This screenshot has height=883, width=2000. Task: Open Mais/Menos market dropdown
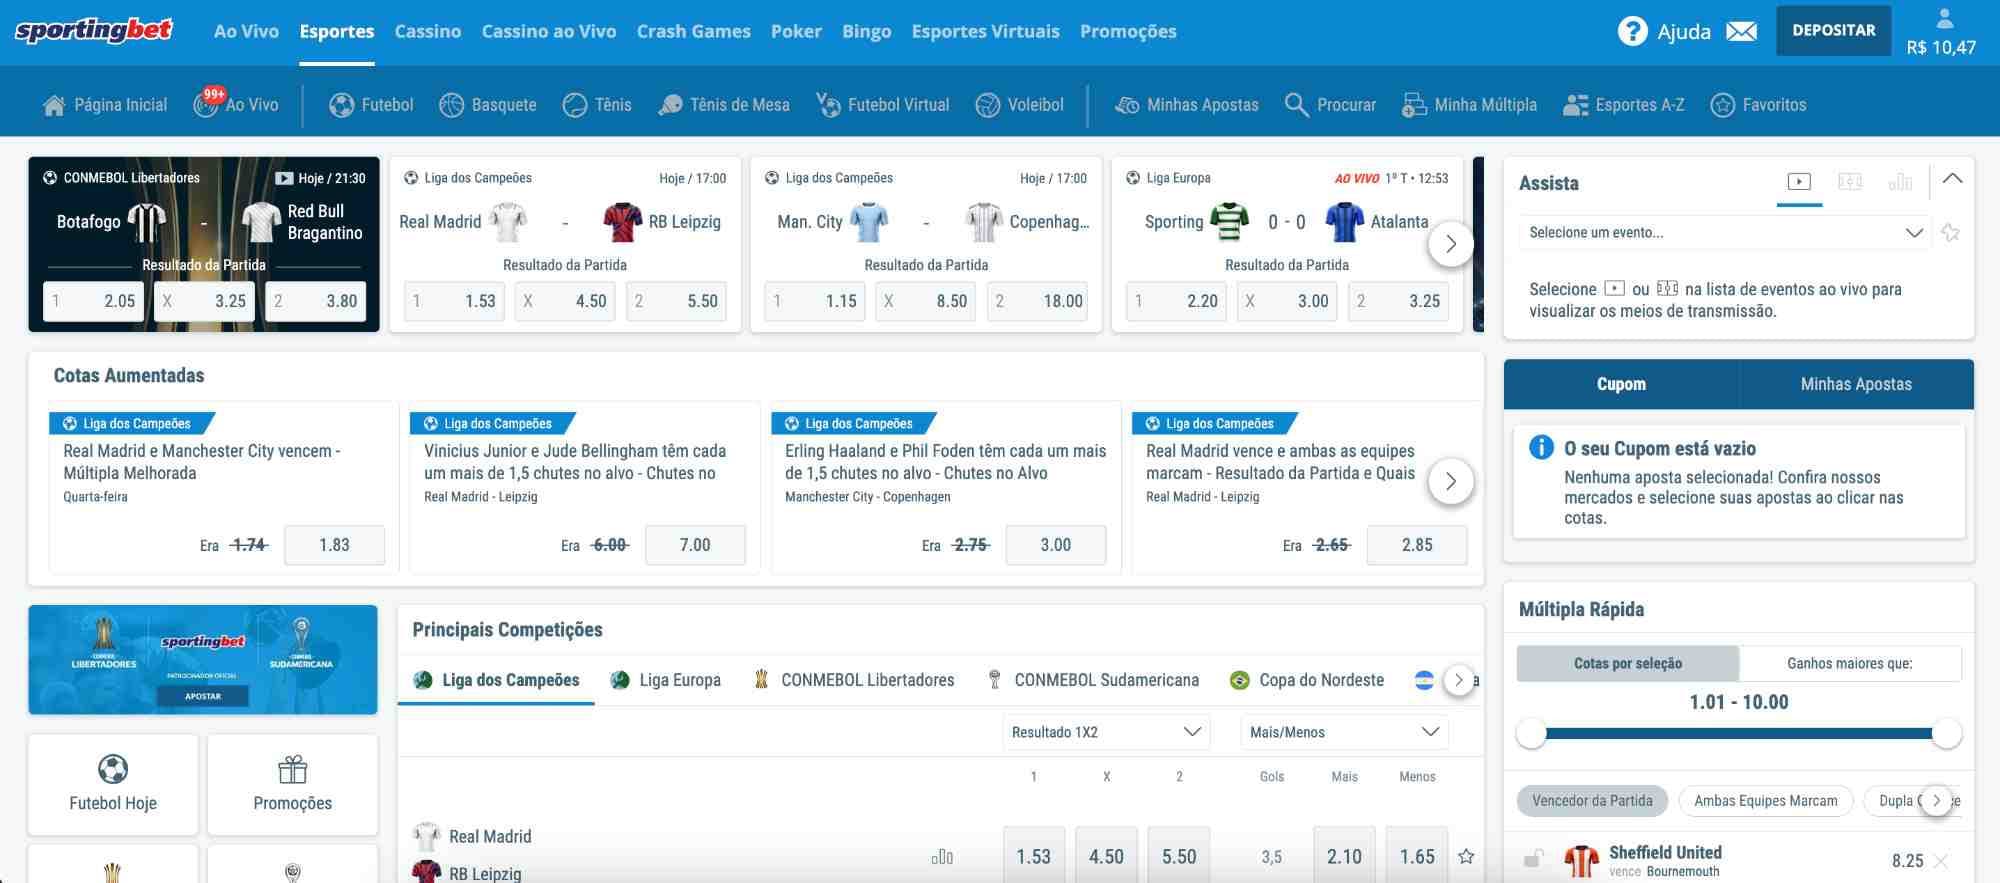click(1344, 732)
